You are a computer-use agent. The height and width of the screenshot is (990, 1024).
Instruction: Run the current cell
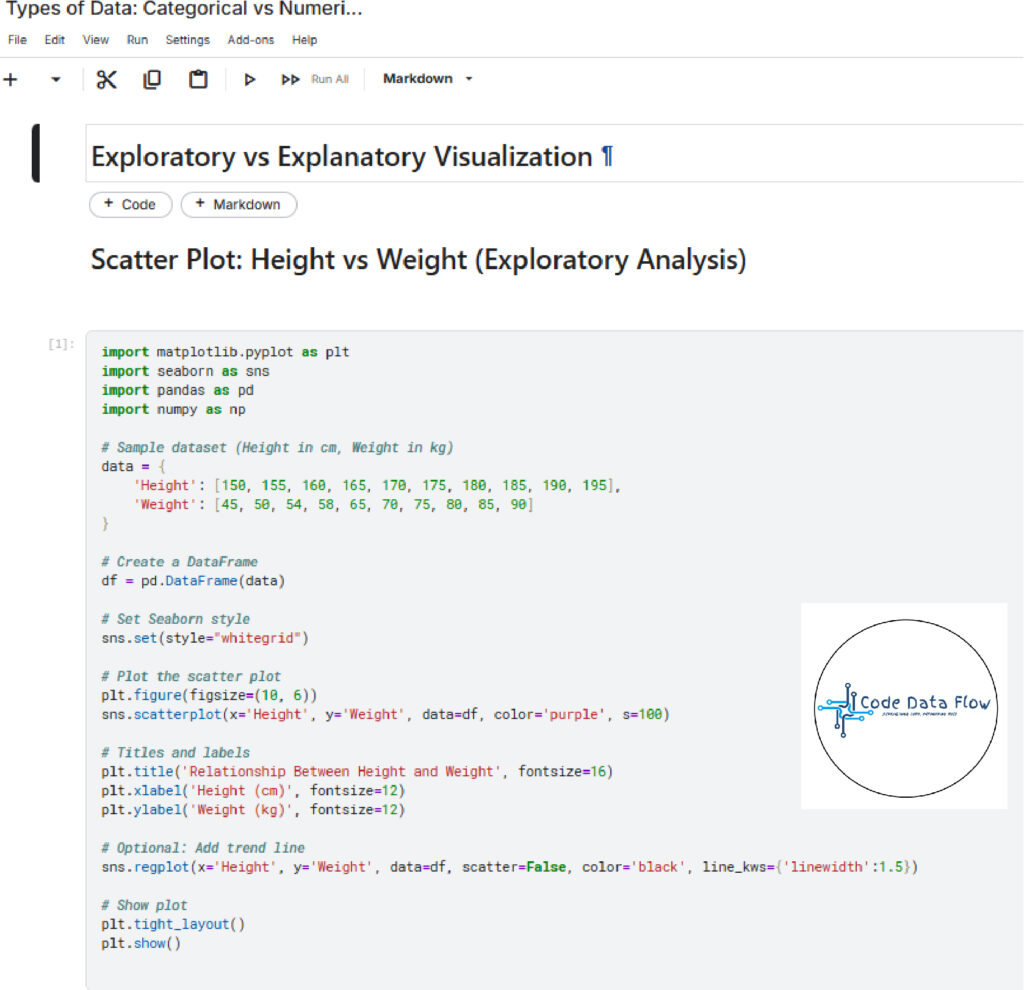(249, 80)
